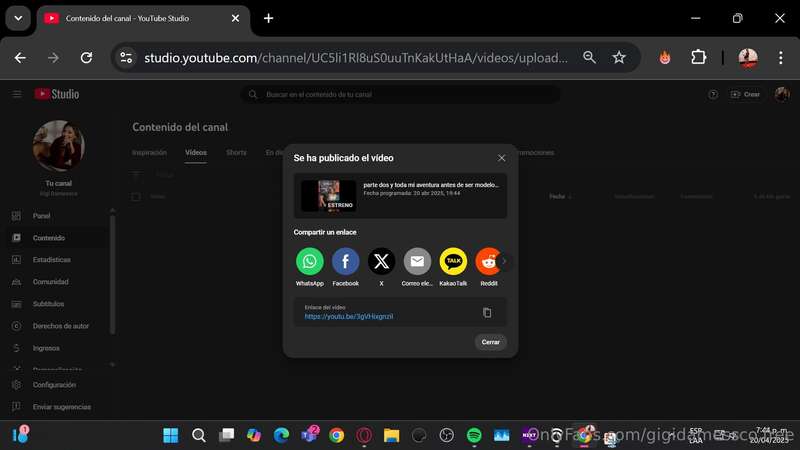This screenshot has height=450, width=800.
Task: Open the published video thumbnail
Action: (x=329, y=196)
